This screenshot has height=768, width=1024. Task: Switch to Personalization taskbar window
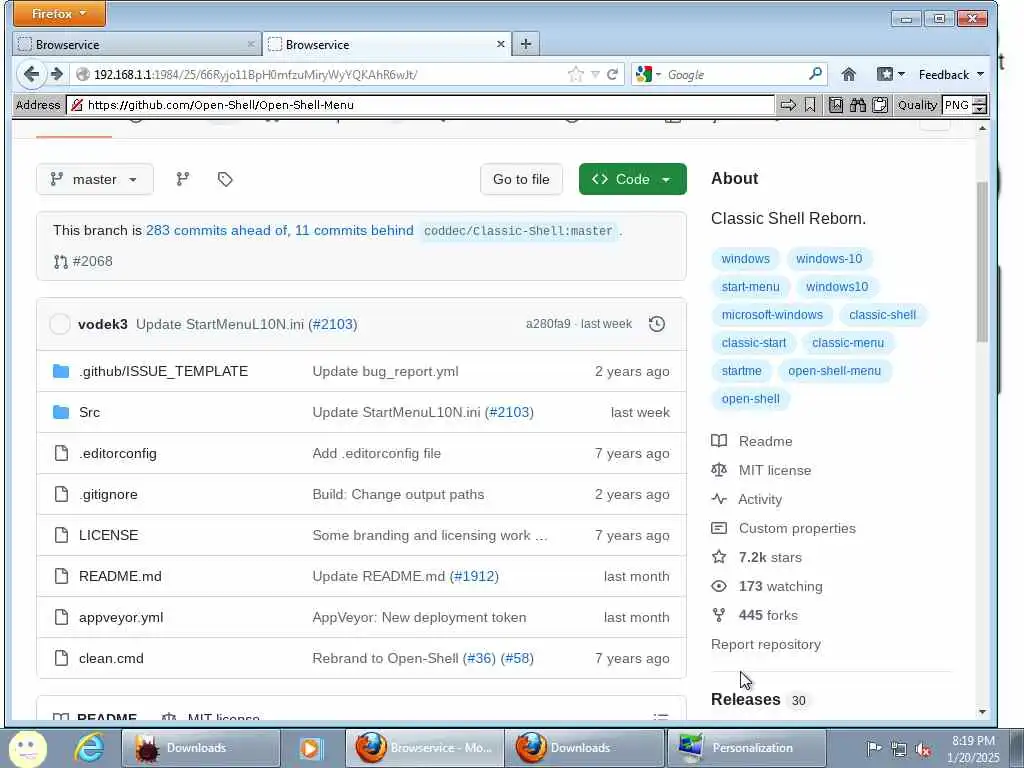pyautogui.click(x=746, y=748)
